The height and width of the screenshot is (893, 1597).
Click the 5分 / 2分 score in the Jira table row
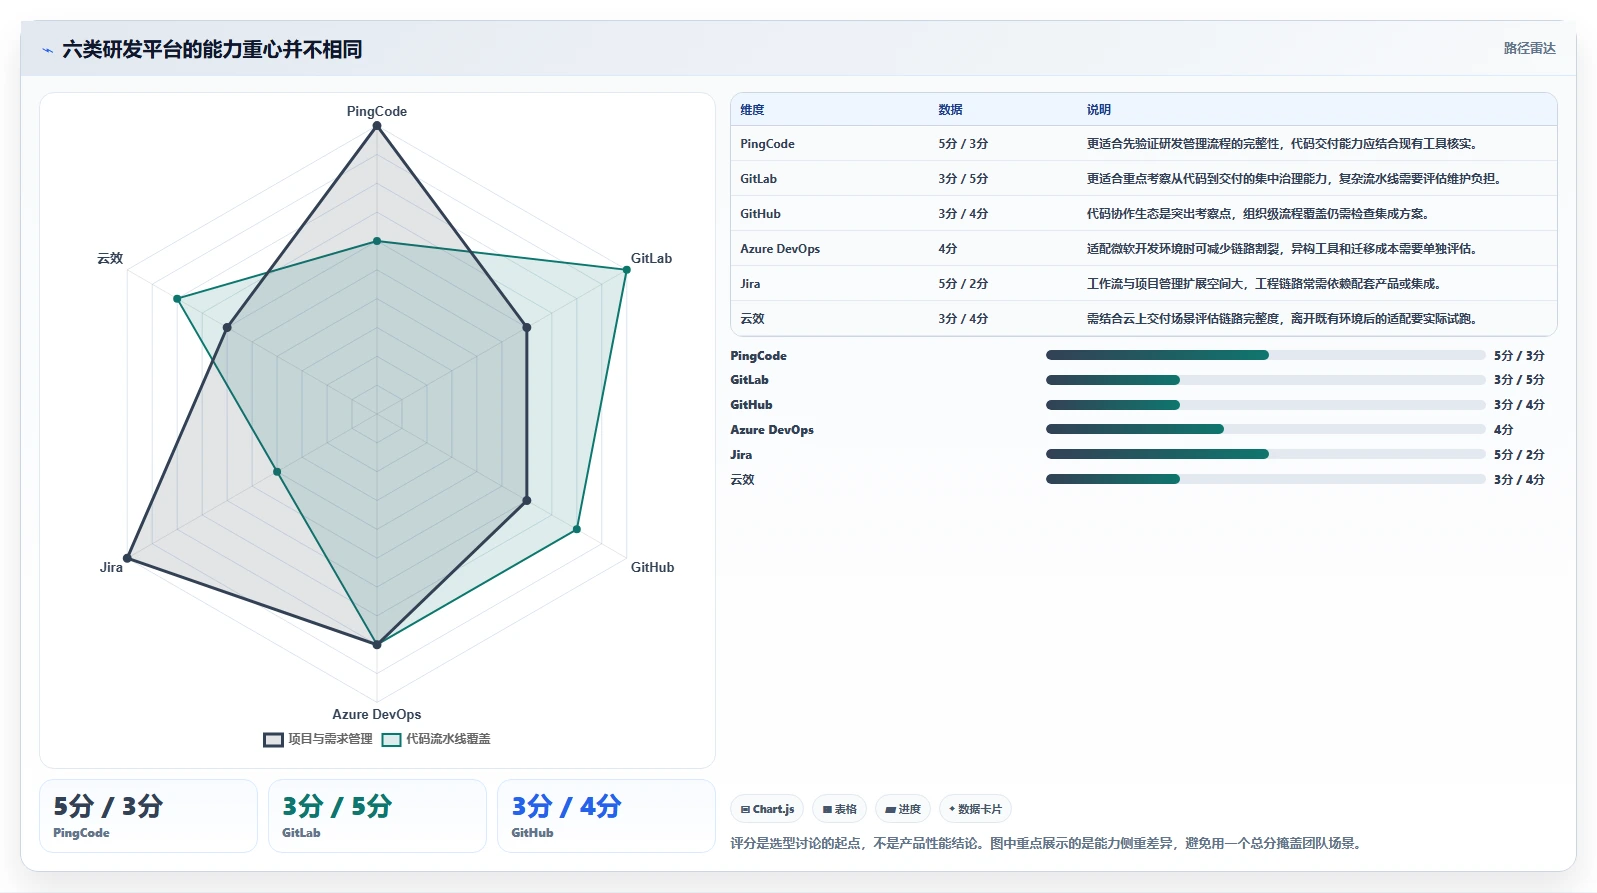(x=963, y=284)
